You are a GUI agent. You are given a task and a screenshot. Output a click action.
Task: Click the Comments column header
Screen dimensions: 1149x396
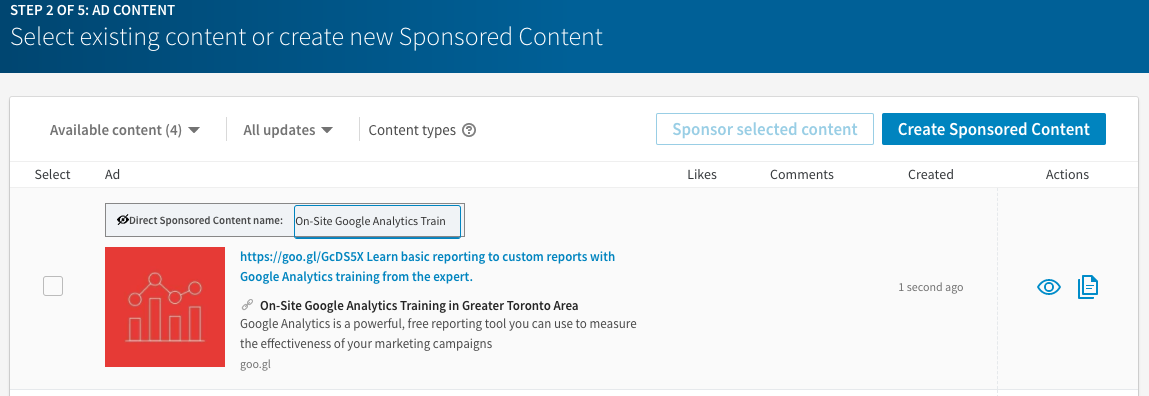tap(802, 175)
